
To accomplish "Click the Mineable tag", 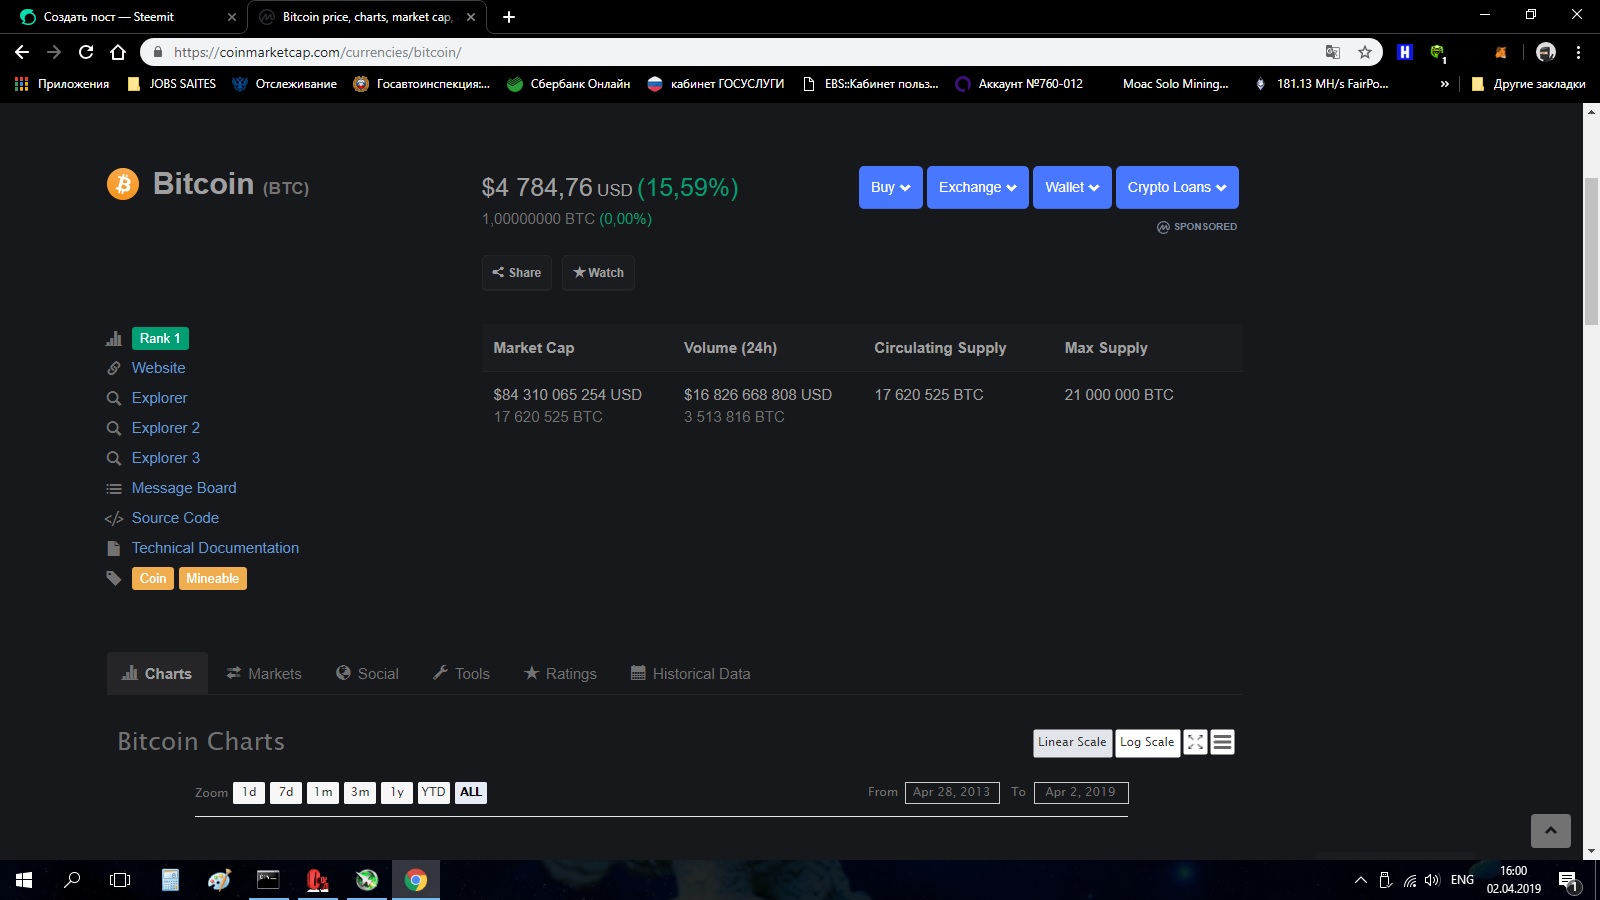I will 212,578.
